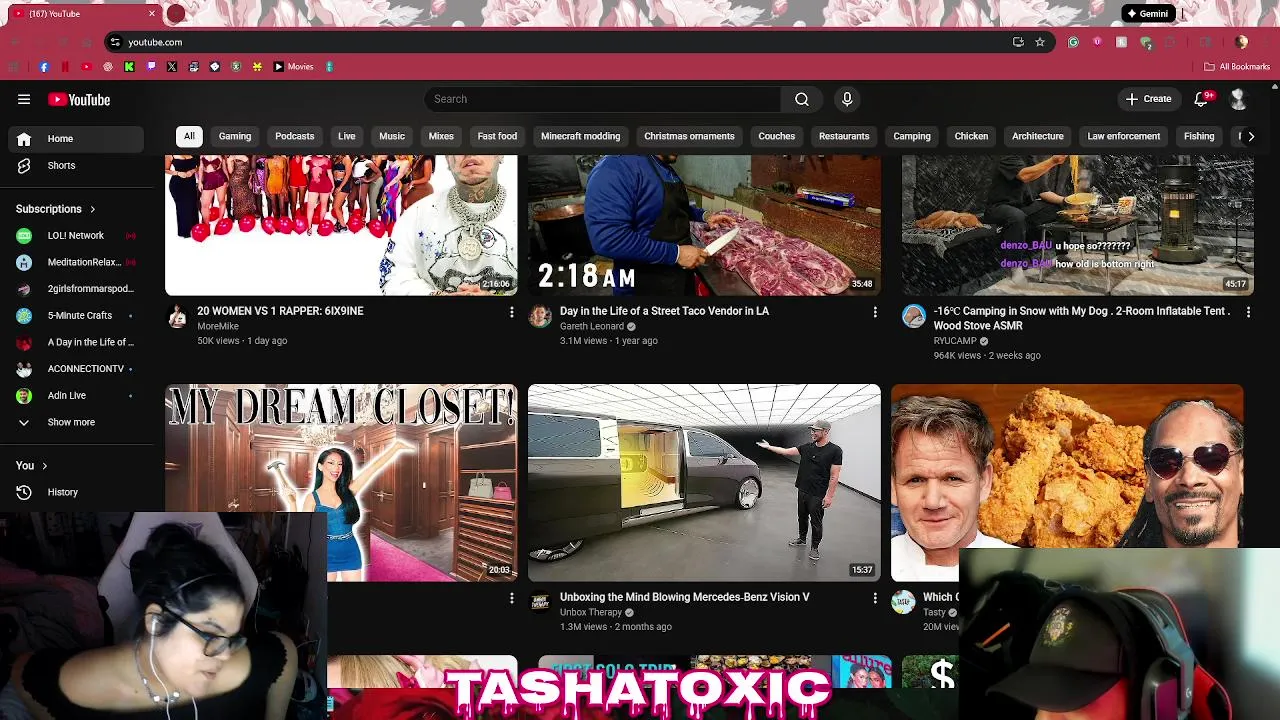The width and height of the screenshot is (1280, 720).
Task: Select the Minecraft modding chip
Action: [581, 136]
